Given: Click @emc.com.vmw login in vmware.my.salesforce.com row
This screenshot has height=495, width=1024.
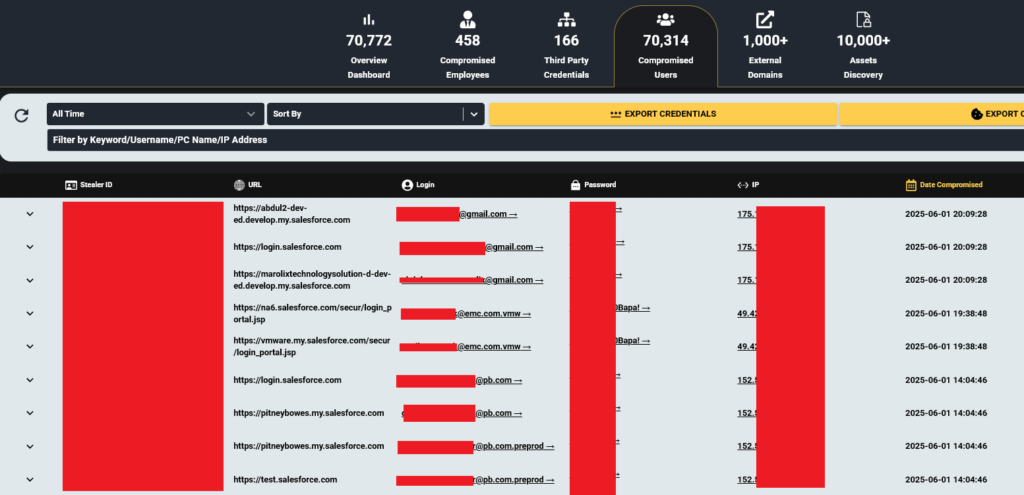Looking at the screenshot, I should tap(493, 346).
